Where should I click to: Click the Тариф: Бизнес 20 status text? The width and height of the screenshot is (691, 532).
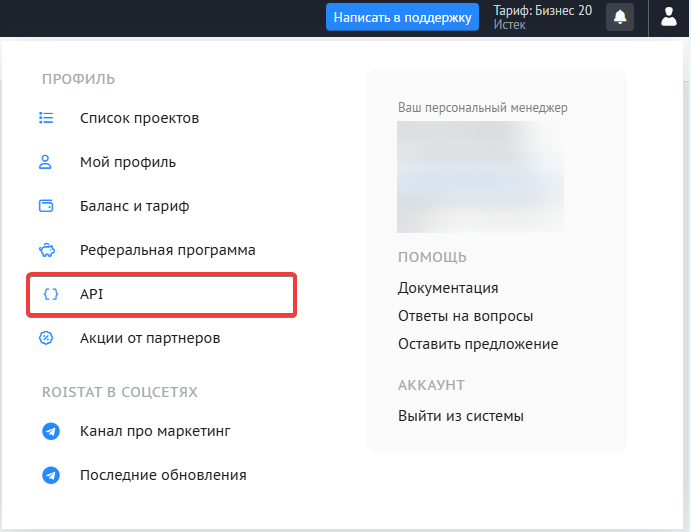point(542,11)
